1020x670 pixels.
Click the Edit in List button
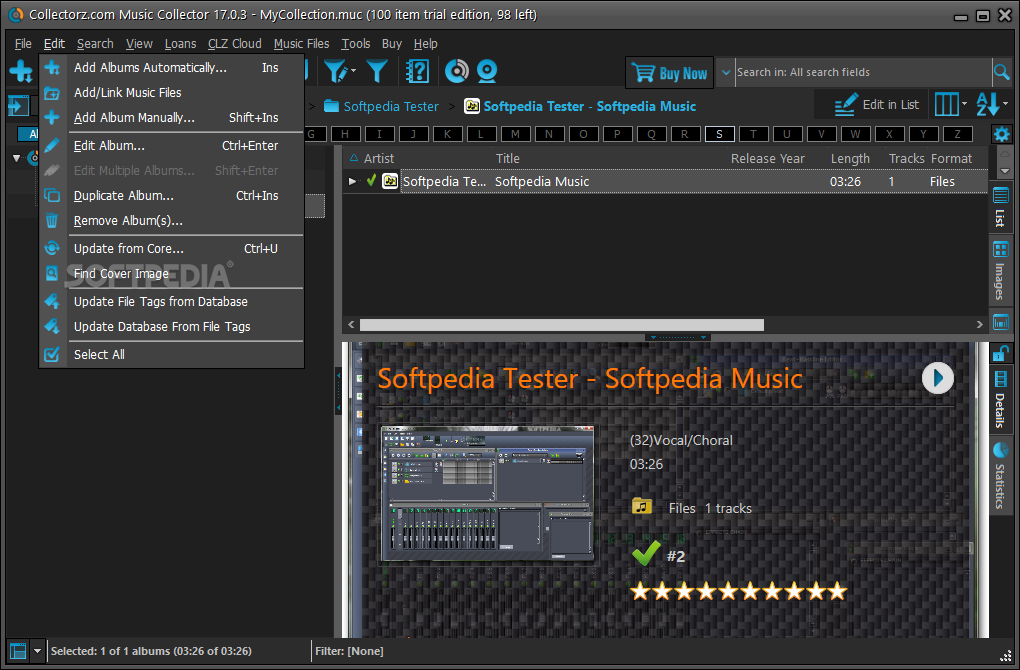[x=876, y=105]
